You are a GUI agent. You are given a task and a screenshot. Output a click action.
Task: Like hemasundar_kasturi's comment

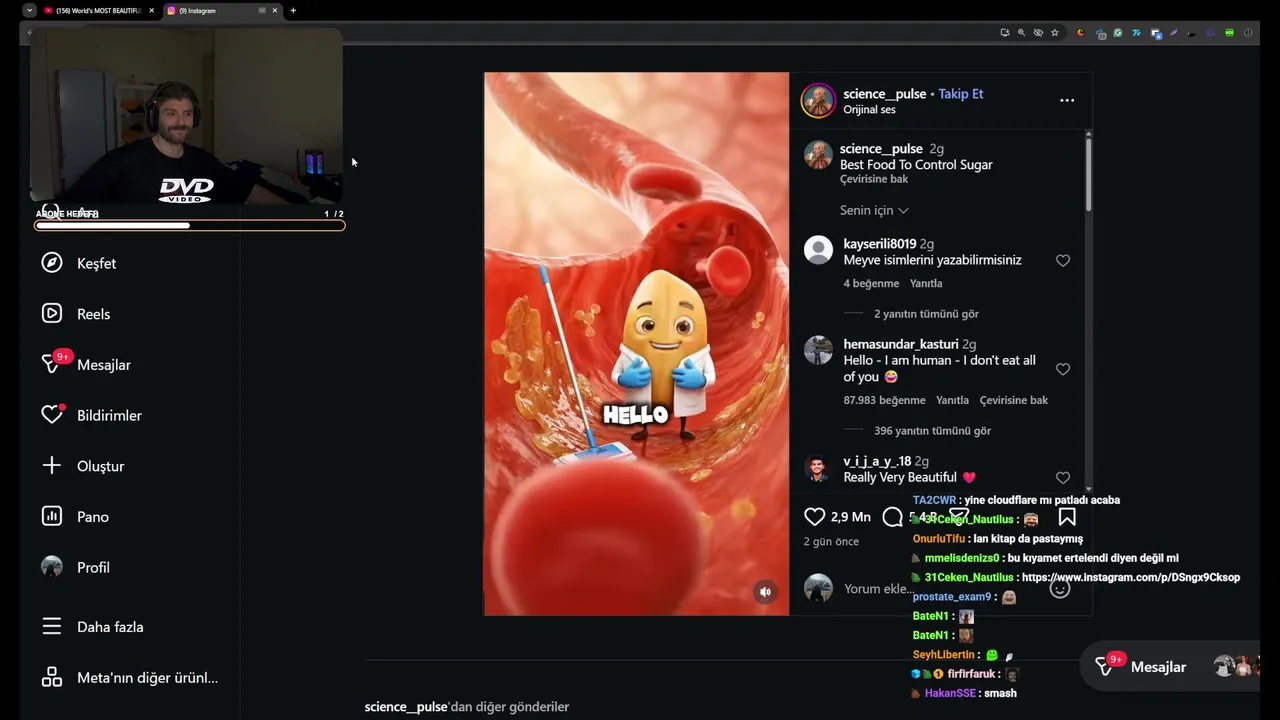click(x=1063, y=369)
